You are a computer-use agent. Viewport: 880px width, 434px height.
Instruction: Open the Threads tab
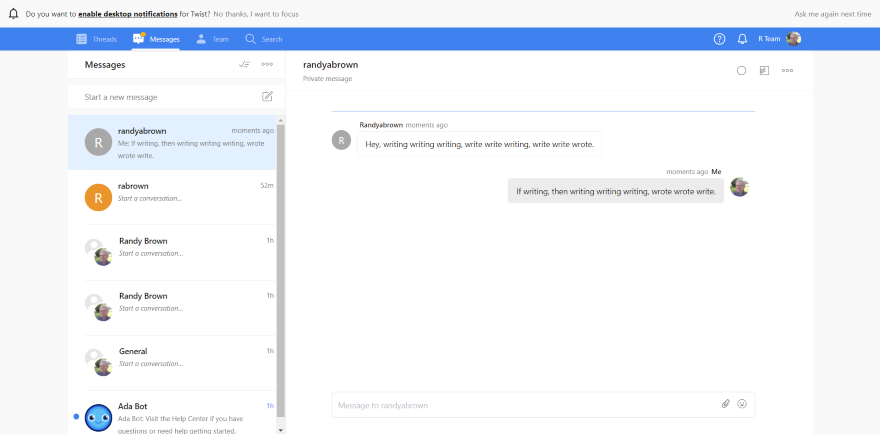coord(97,39)
